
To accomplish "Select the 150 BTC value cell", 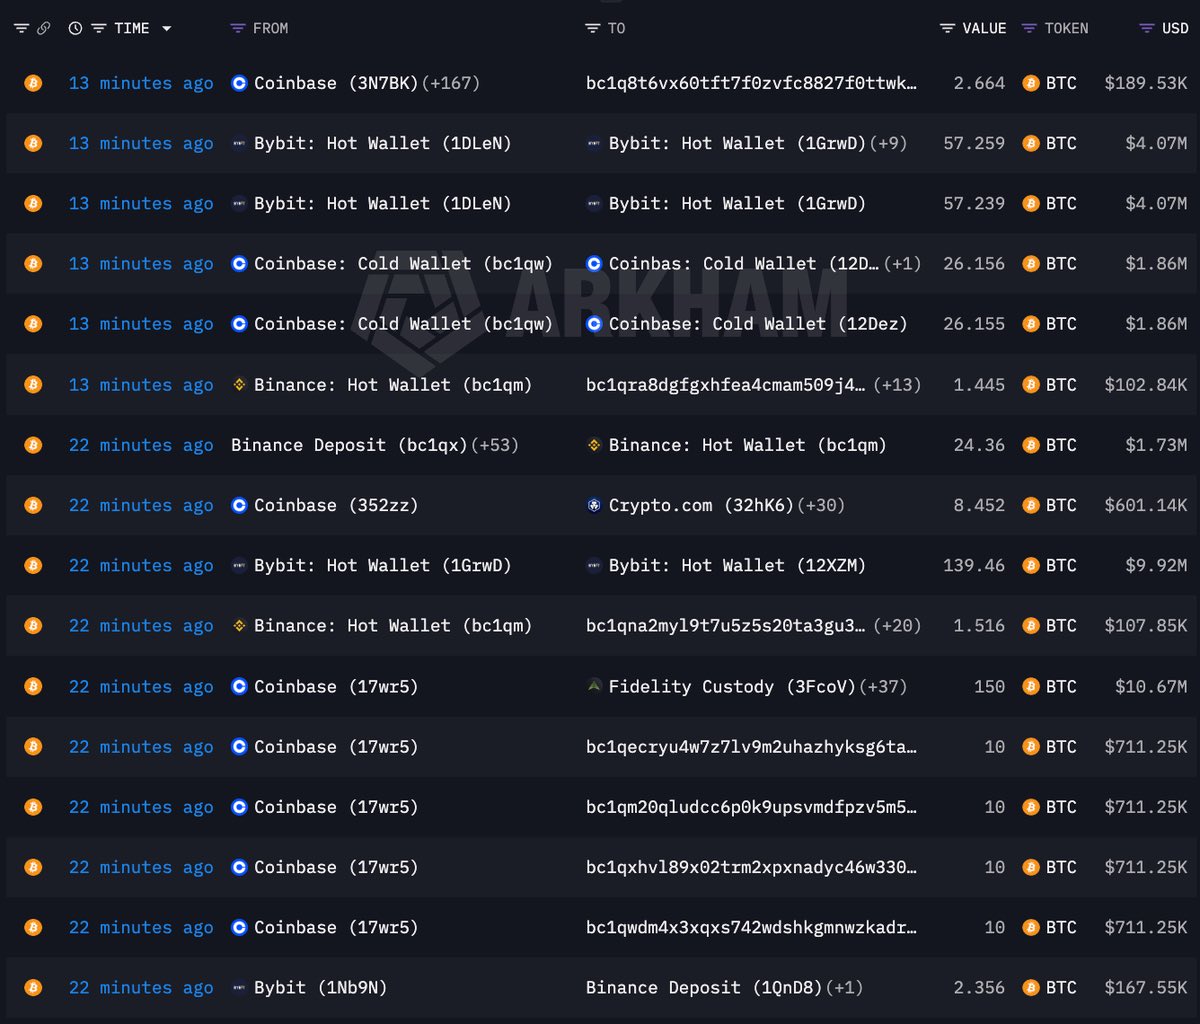I will click(989, 686).
